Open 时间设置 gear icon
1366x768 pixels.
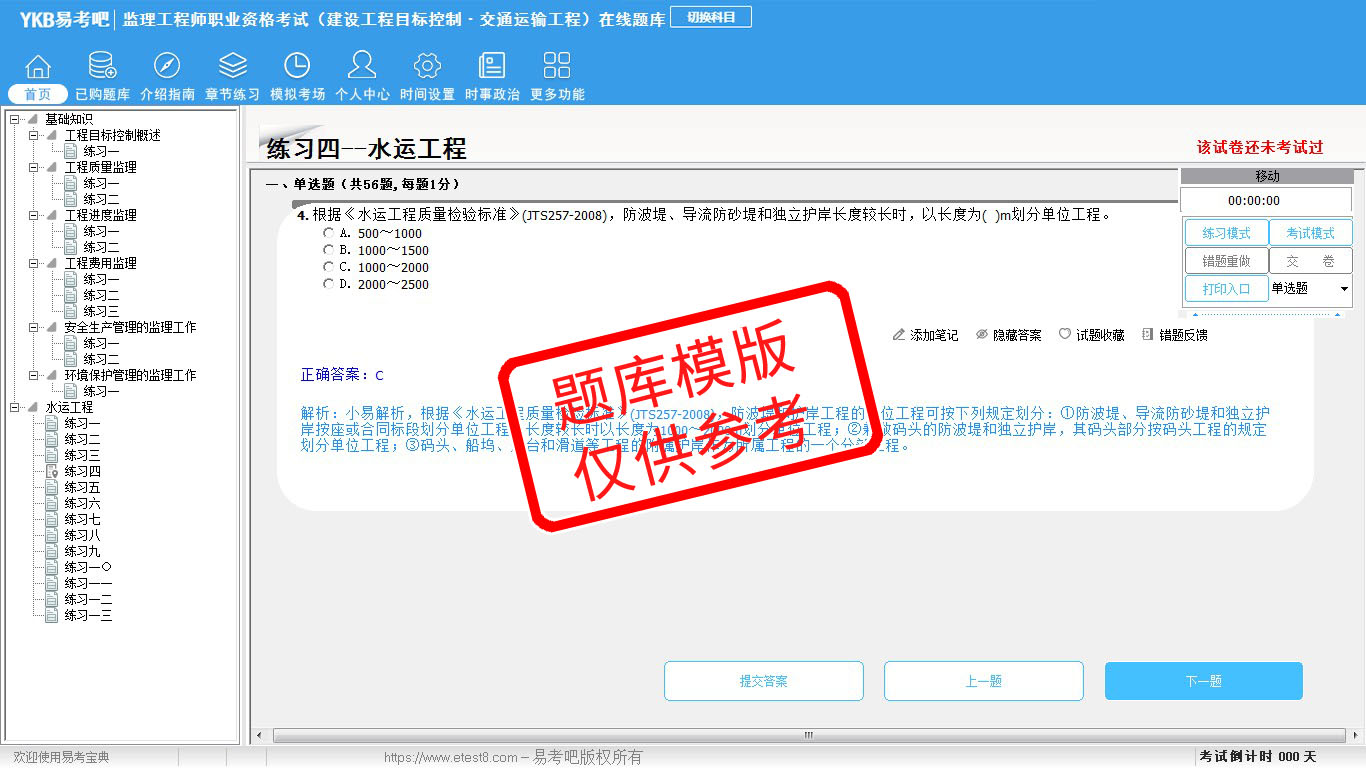(427, 66)
